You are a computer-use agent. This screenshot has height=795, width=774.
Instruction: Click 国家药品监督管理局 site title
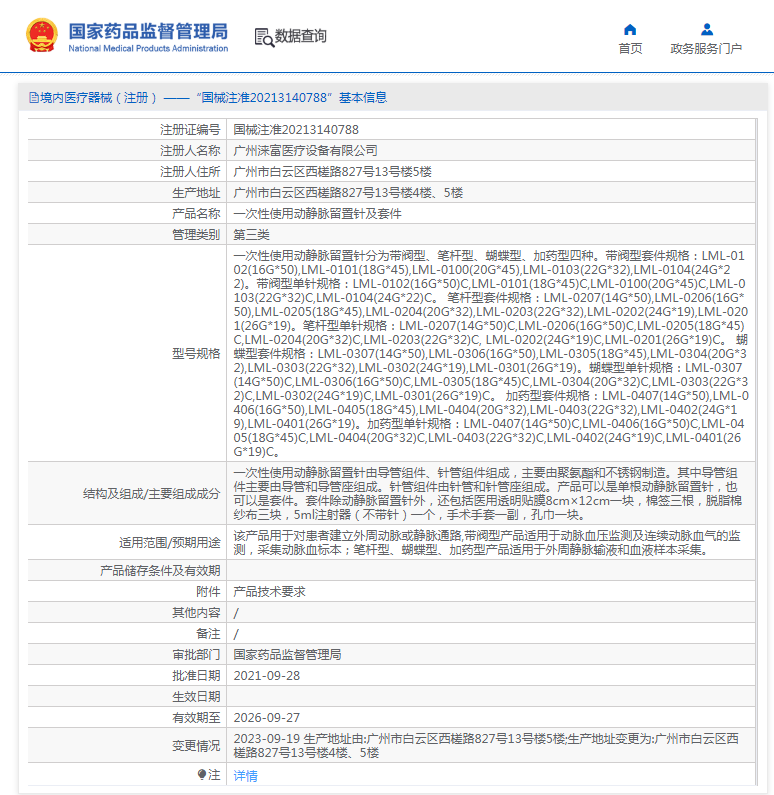[149, 31]
